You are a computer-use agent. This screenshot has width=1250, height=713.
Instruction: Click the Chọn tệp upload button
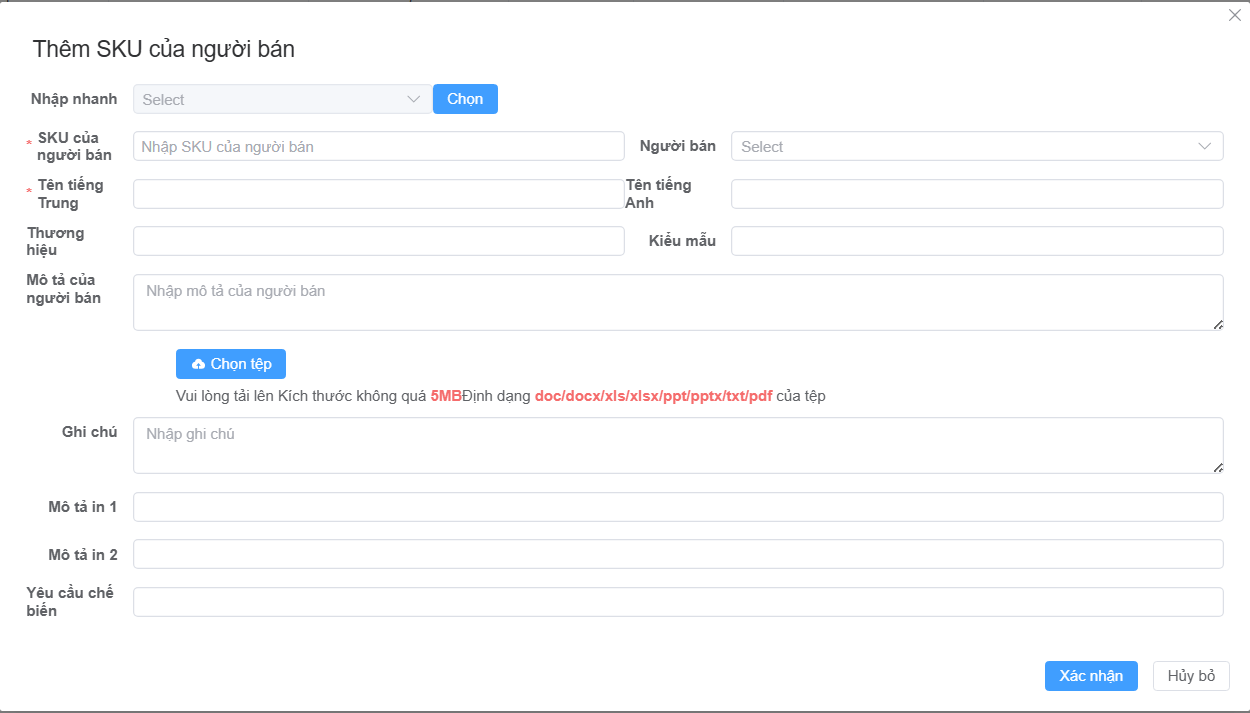point(231,364)
